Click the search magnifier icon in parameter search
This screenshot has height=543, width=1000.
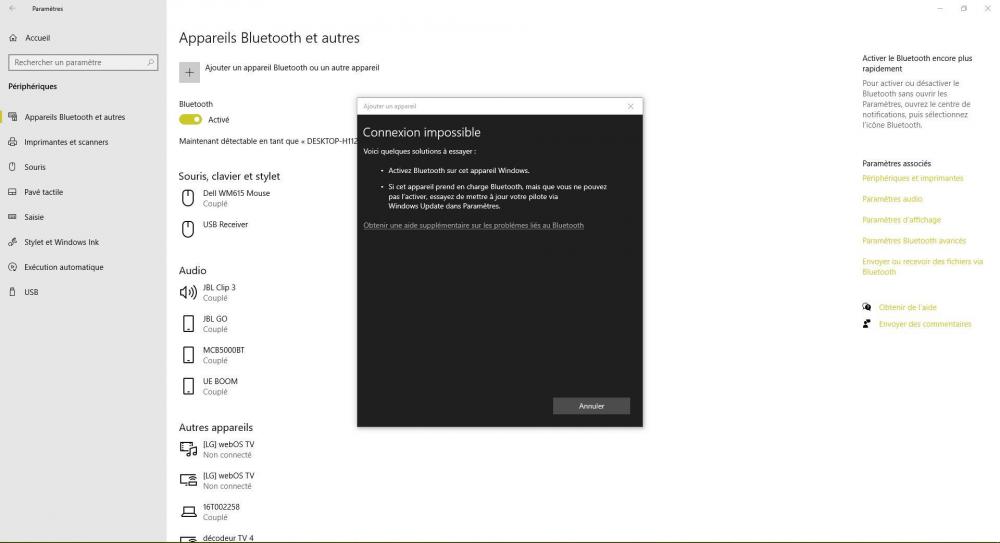coord(151,63)
